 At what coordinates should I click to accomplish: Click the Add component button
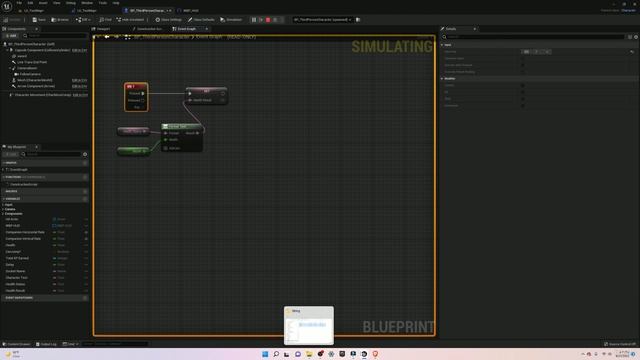tap(11, 36)
